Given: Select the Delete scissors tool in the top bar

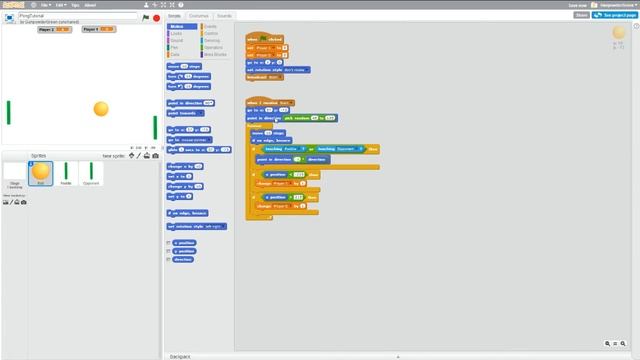Looking at the screenshot, I should point(155,5).
